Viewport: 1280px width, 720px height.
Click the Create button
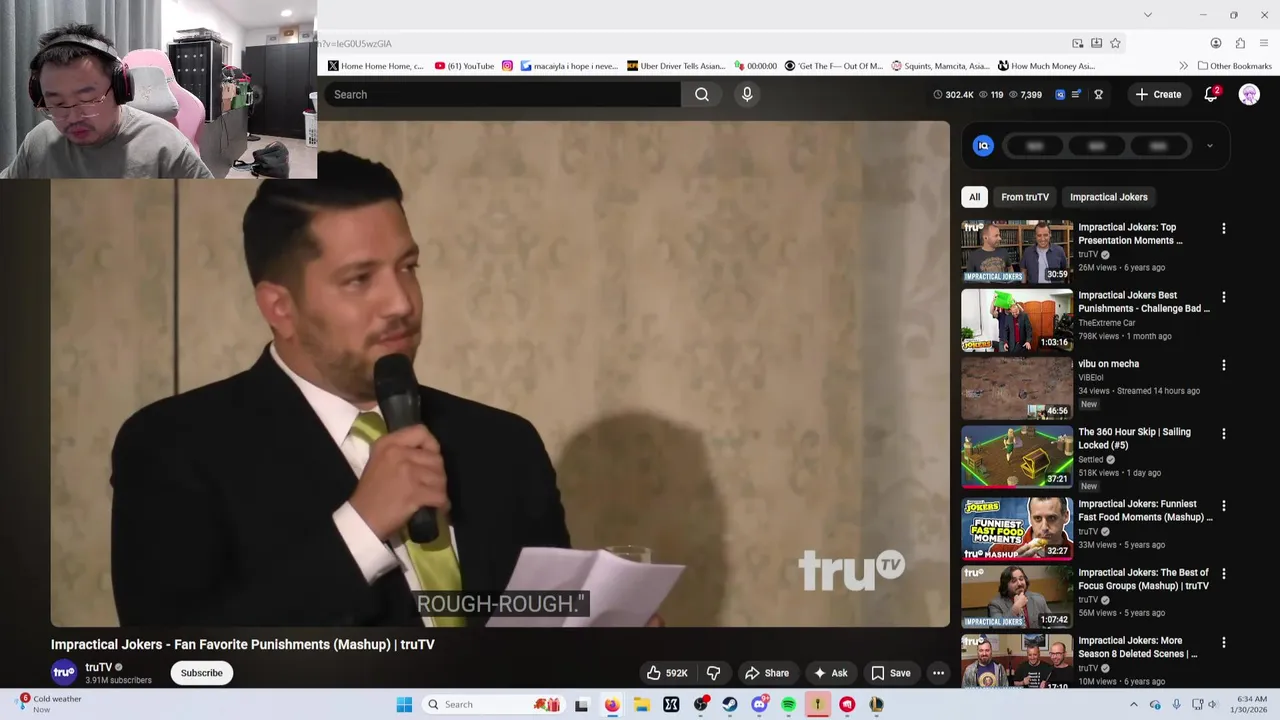tap(1158, 94)
